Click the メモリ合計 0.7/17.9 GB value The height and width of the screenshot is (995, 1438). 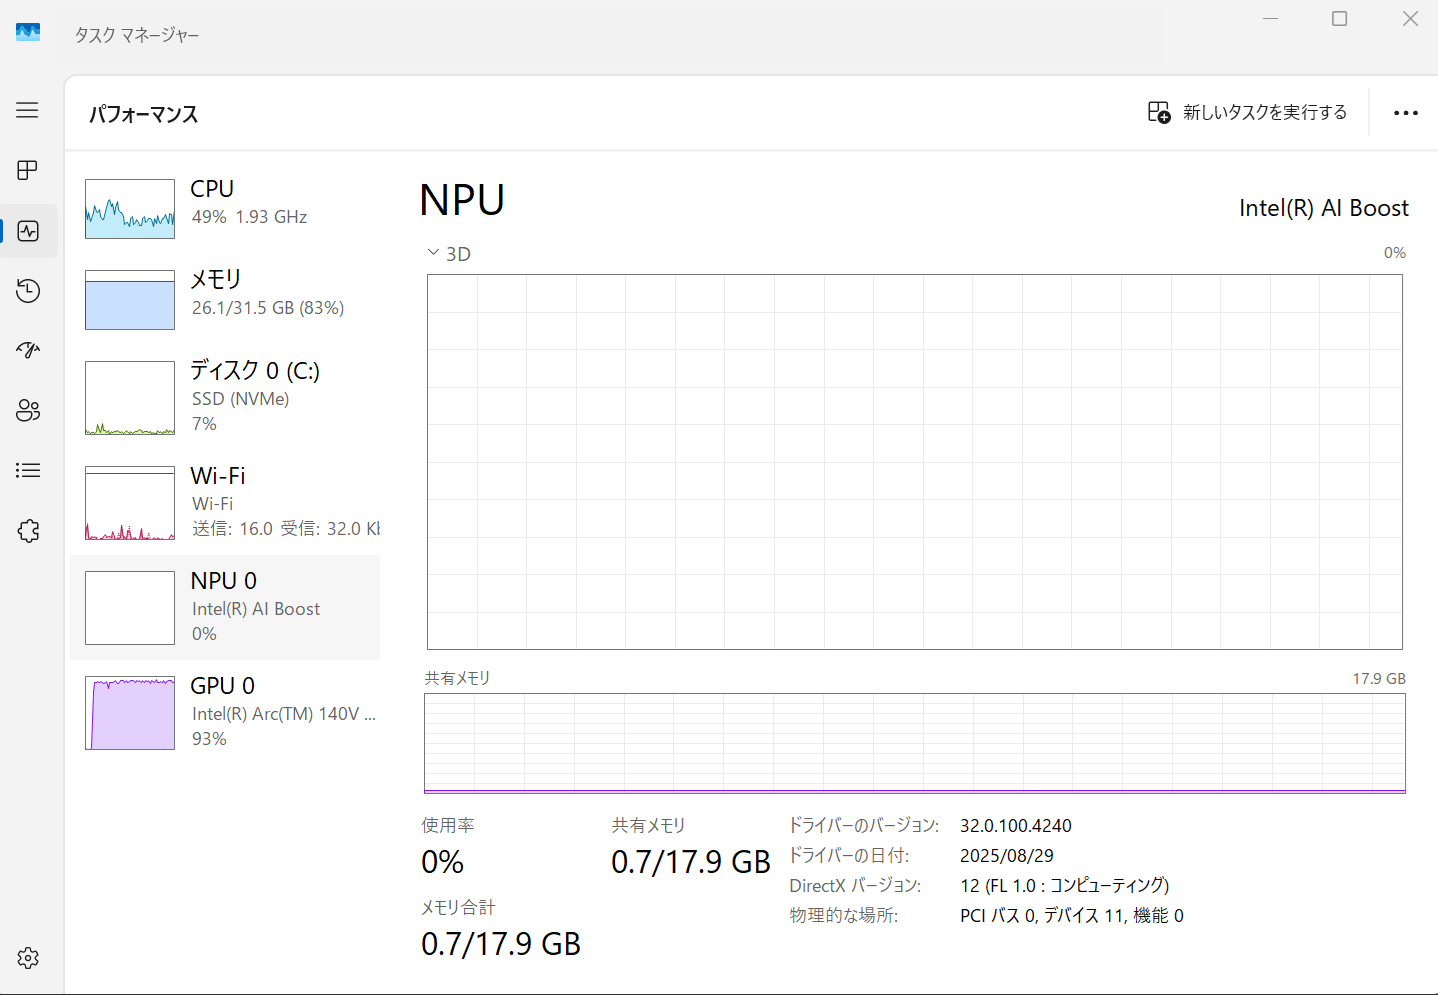coord(501,944)
